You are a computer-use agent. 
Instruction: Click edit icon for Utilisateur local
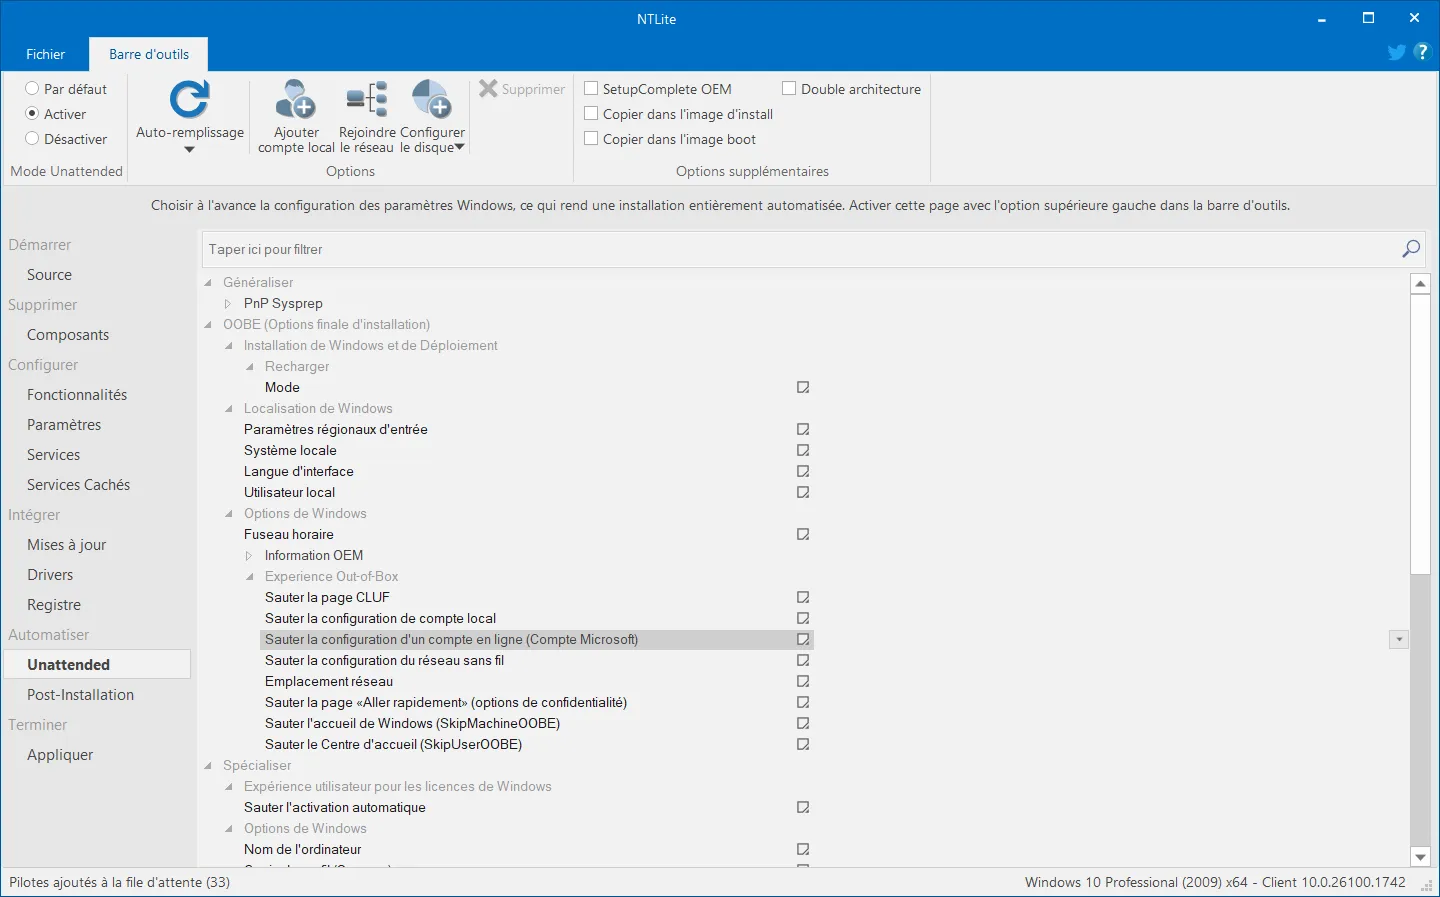pos(803,492)
